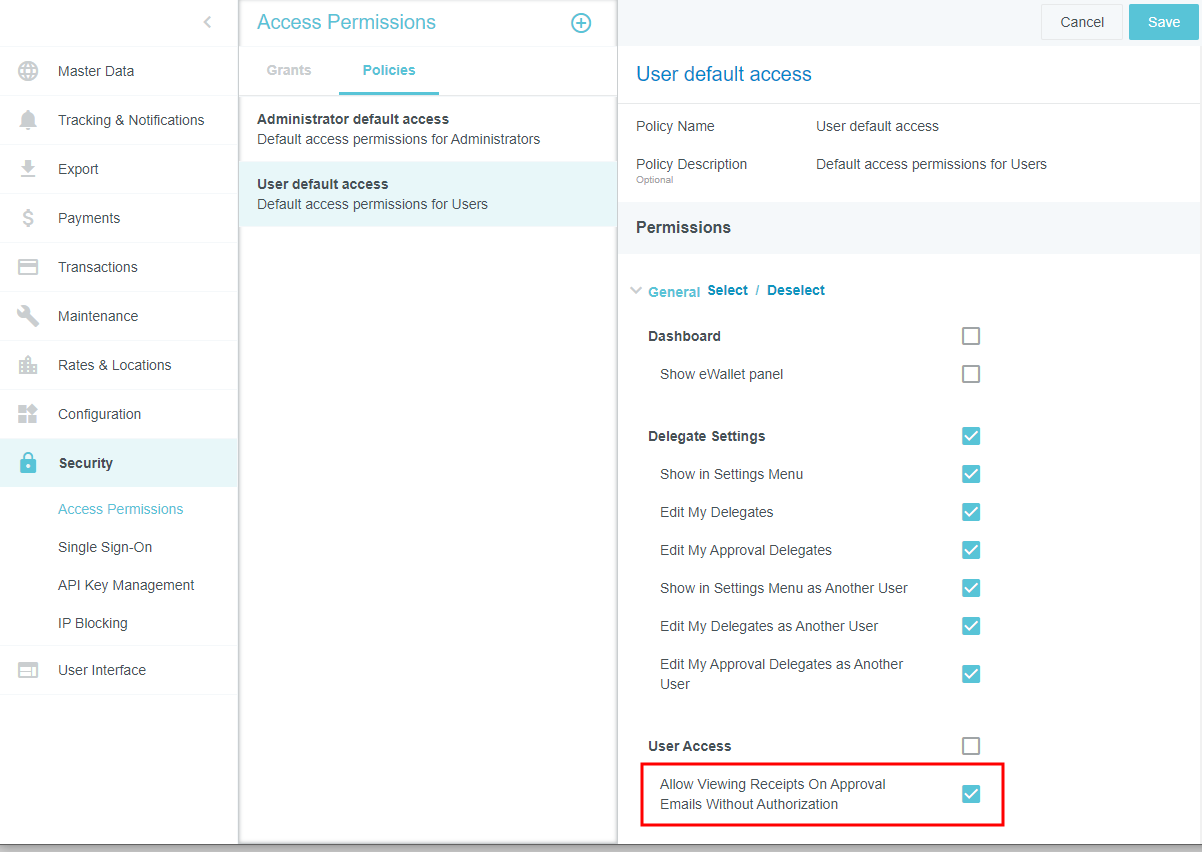1202x852 pixels.
Task: Click the globe icon beside Master Data
Action: coord(28,71)
